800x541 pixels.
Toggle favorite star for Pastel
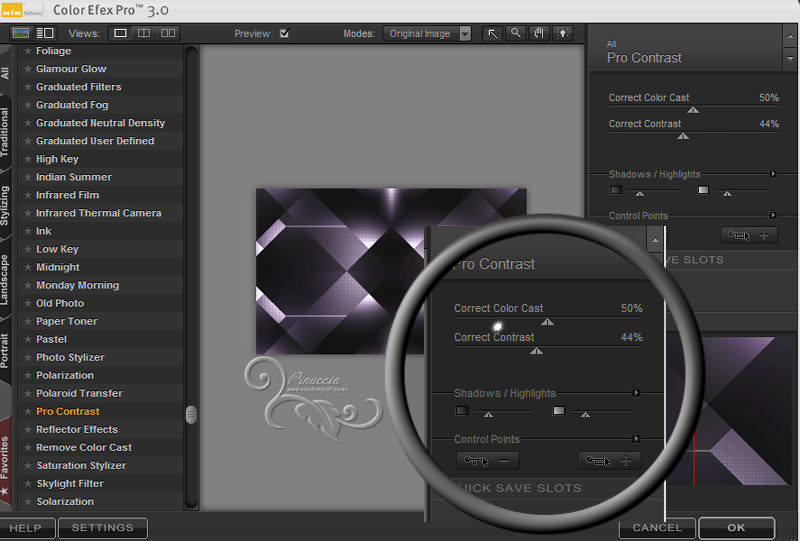28,339
